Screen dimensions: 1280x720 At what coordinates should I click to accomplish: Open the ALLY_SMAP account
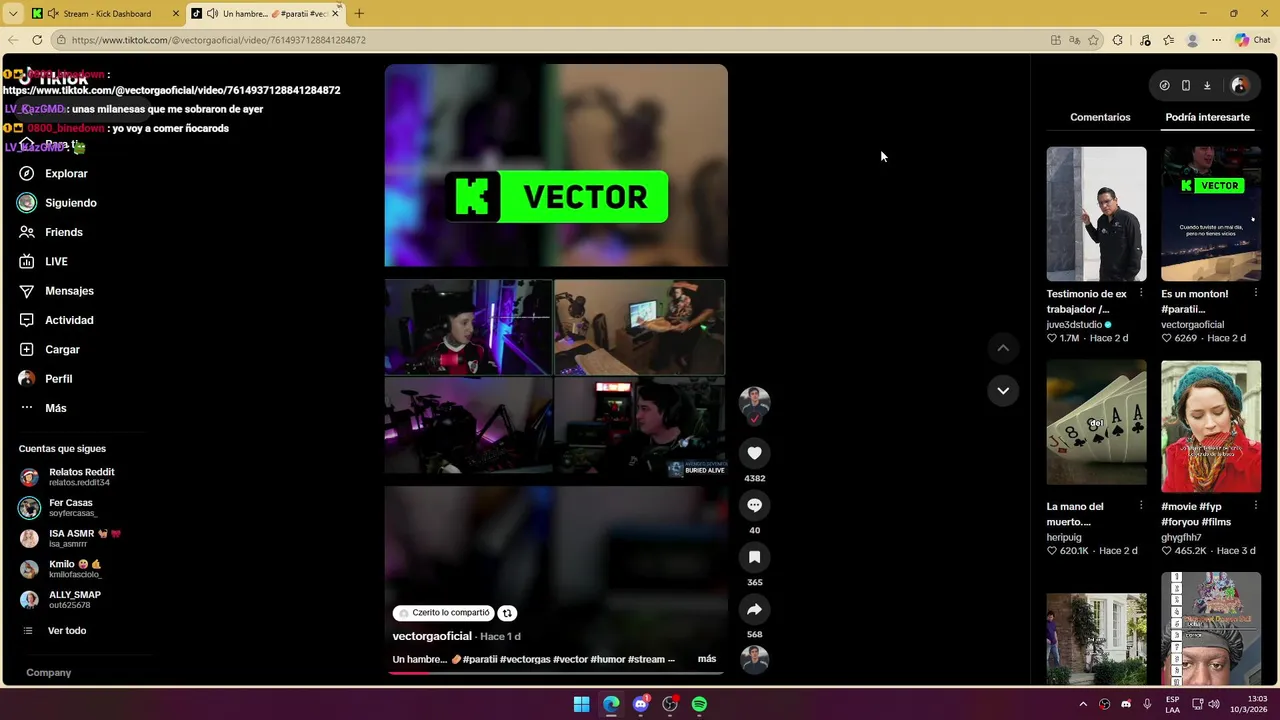tap(62, 600)
